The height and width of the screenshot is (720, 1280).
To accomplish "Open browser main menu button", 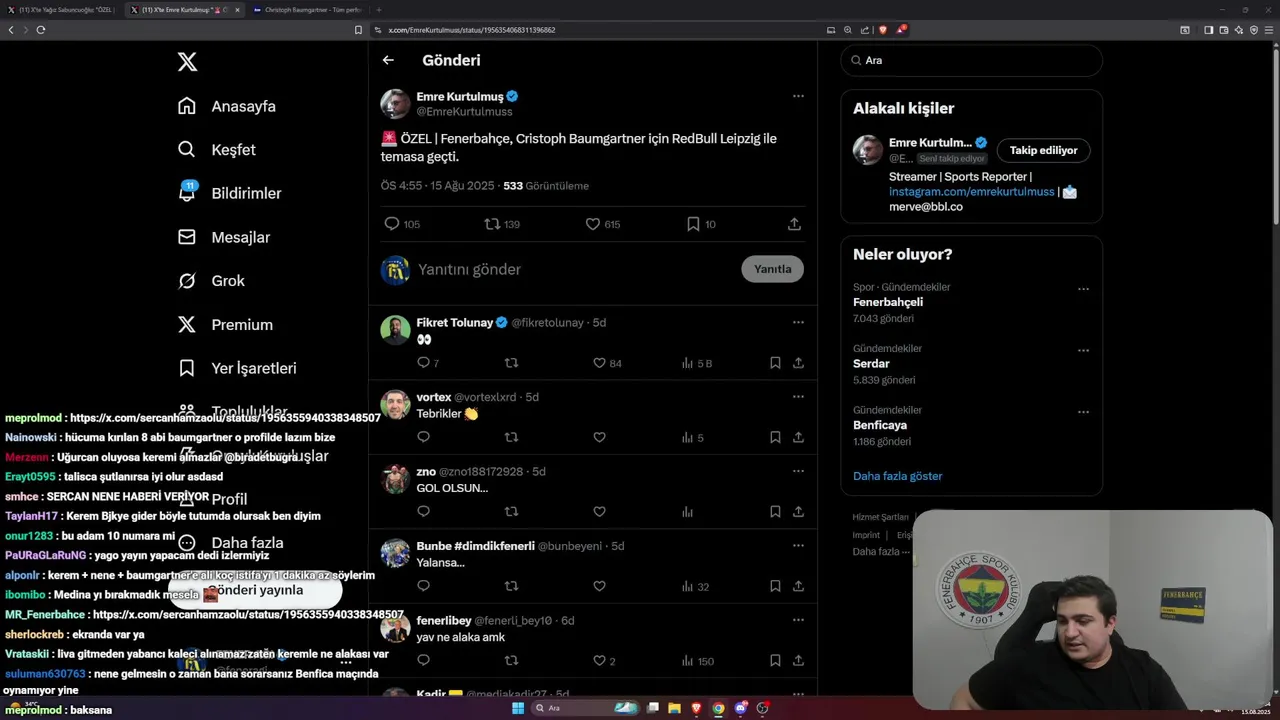I will pos(1270,30).
